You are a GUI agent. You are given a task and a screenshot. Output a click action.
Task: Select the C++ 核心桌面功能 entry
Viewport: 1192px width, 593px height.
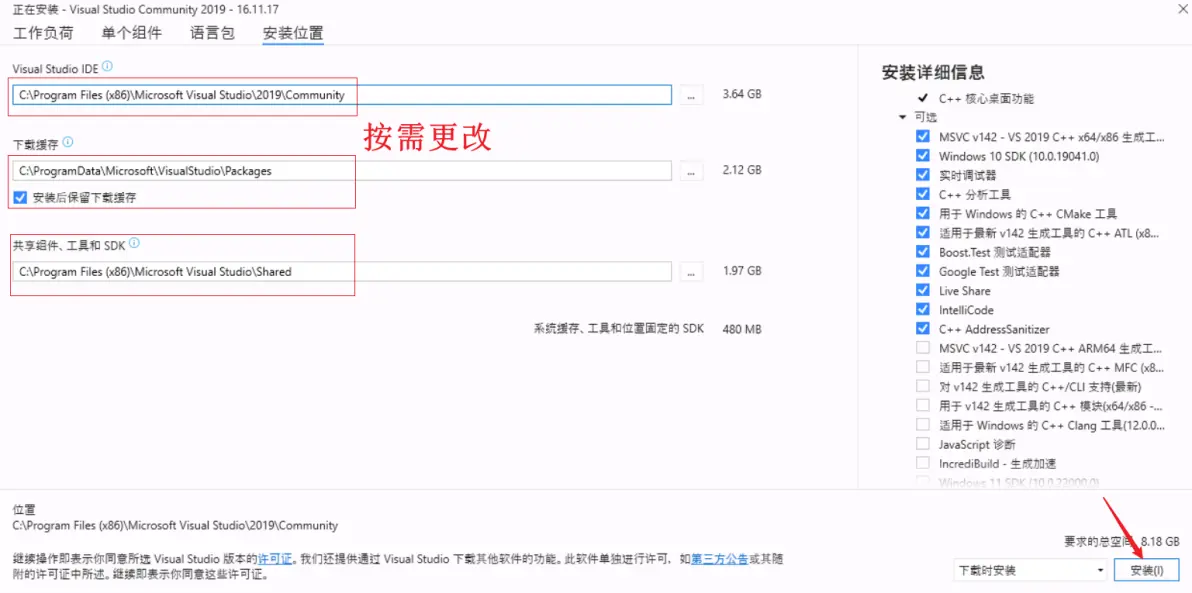(986, 99)
